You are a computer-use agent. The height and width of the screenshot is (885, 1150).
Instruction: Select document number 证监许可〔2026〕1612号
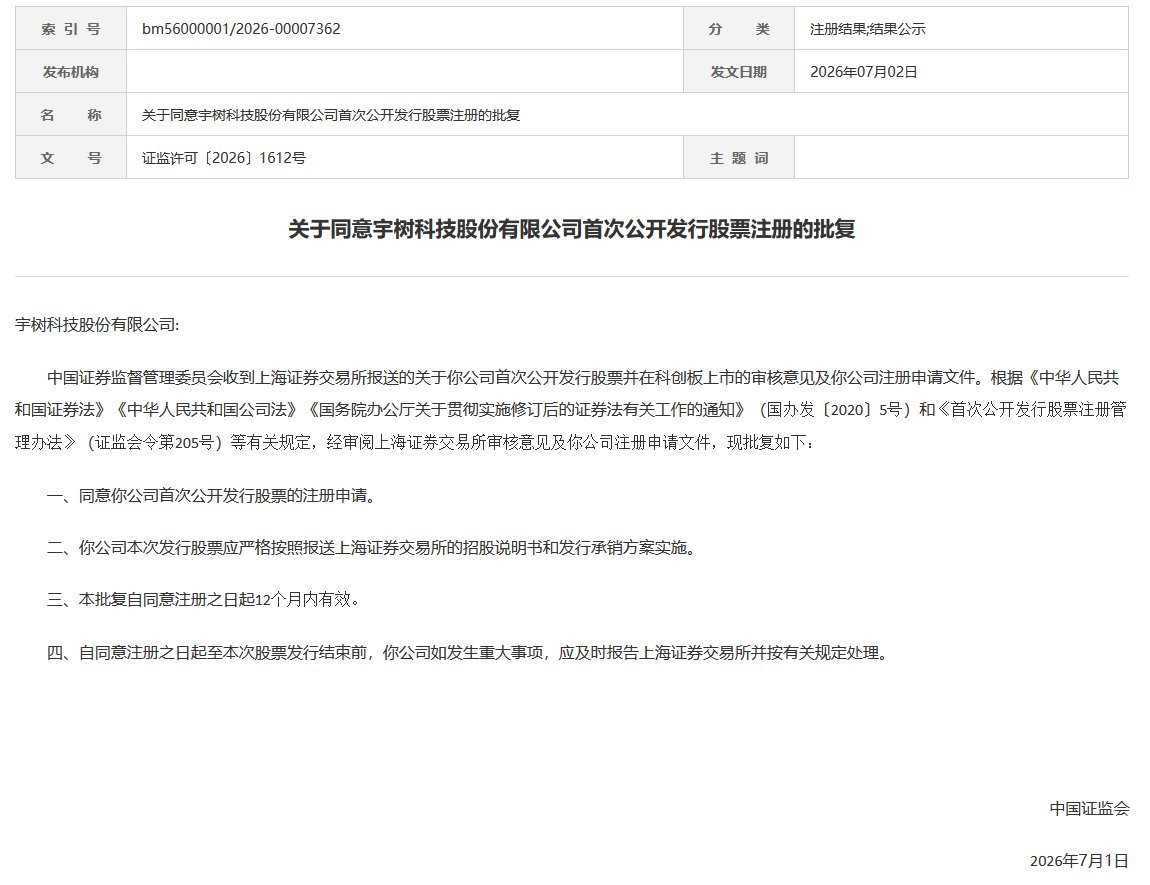[x=224, y=158]
